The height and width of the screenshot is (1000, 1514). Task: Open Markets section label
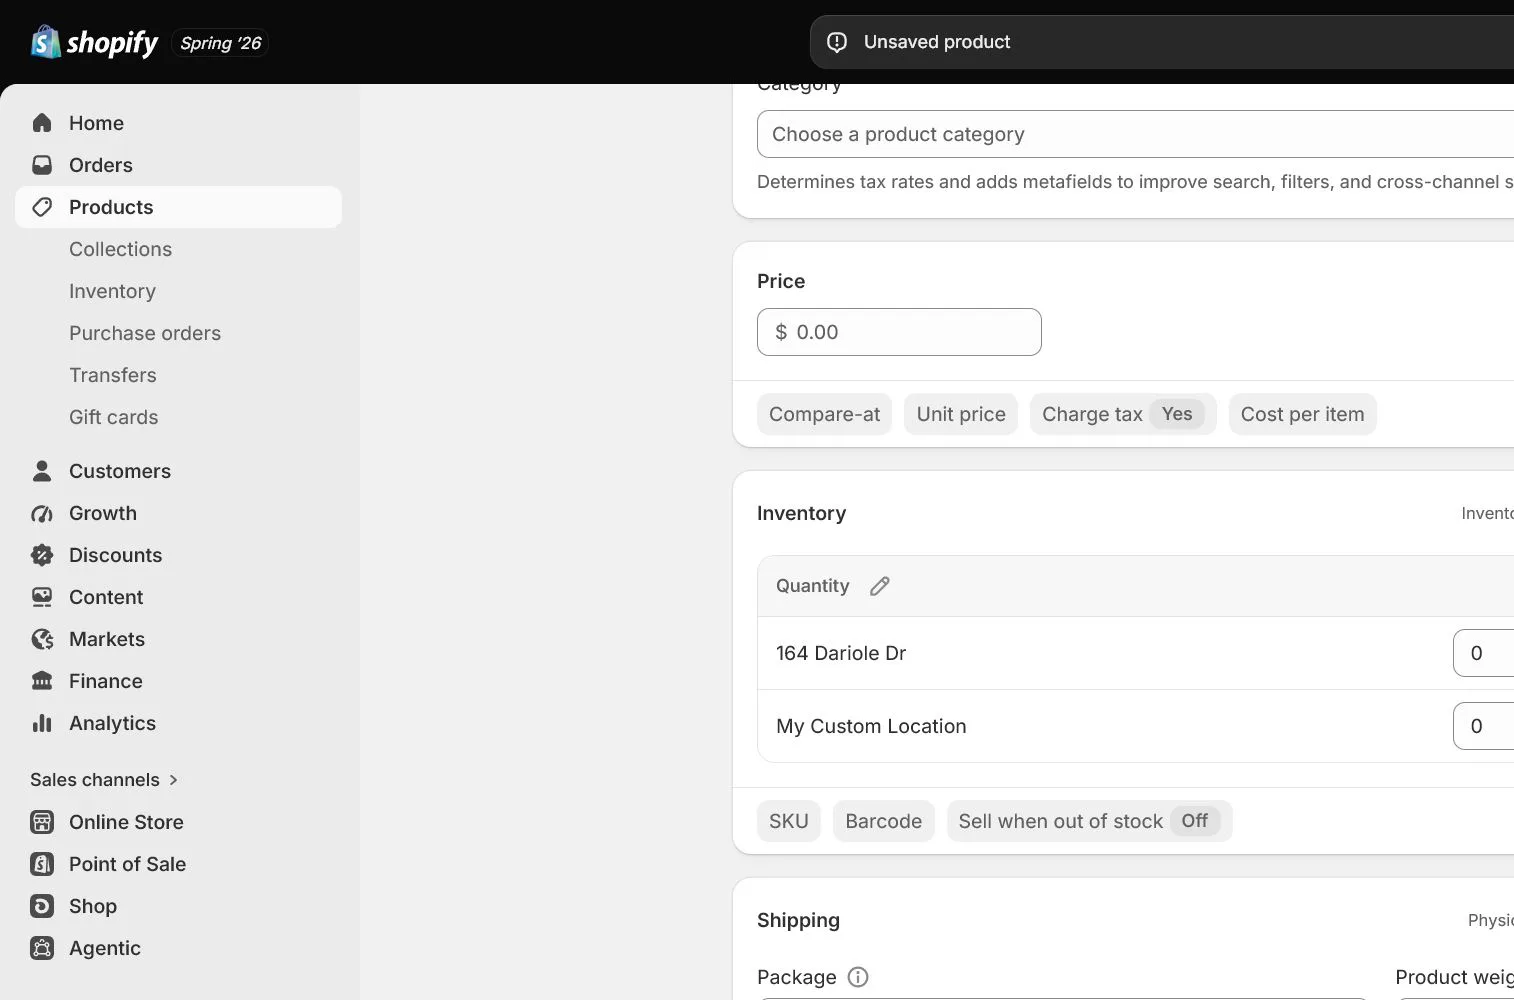pos(107,639)
